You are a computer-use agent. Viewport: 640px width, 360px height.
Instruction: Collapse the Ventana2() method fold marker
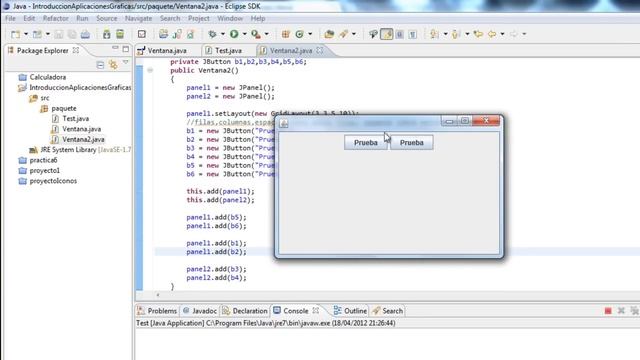click(150, 70)
